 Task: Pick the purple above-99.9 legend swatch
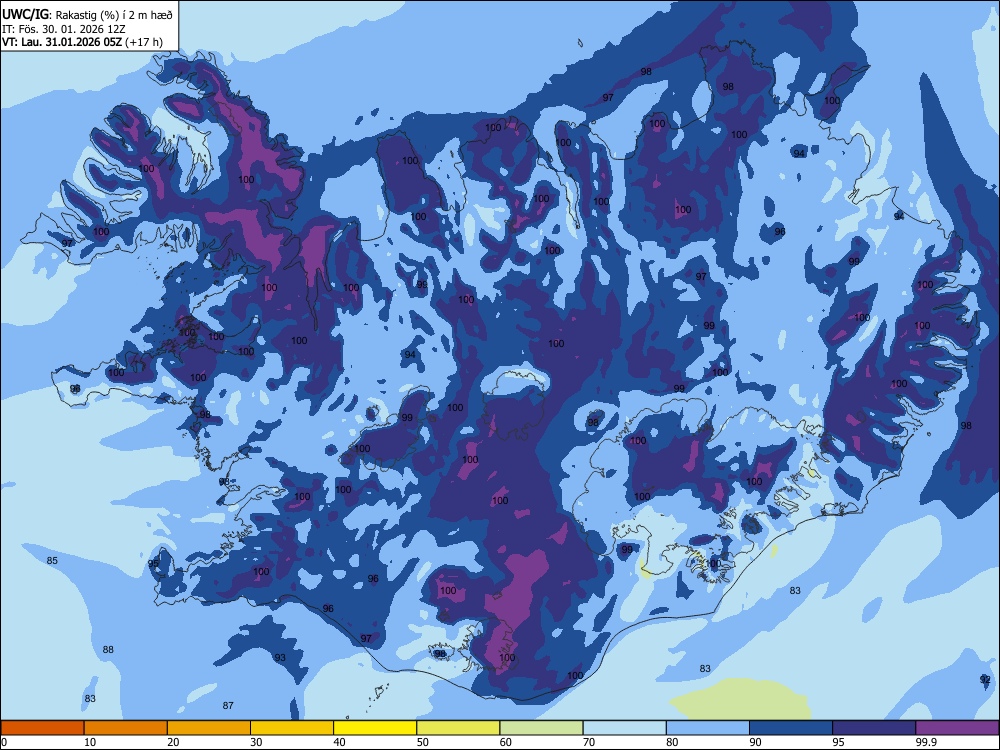click(x=957, y=728)
